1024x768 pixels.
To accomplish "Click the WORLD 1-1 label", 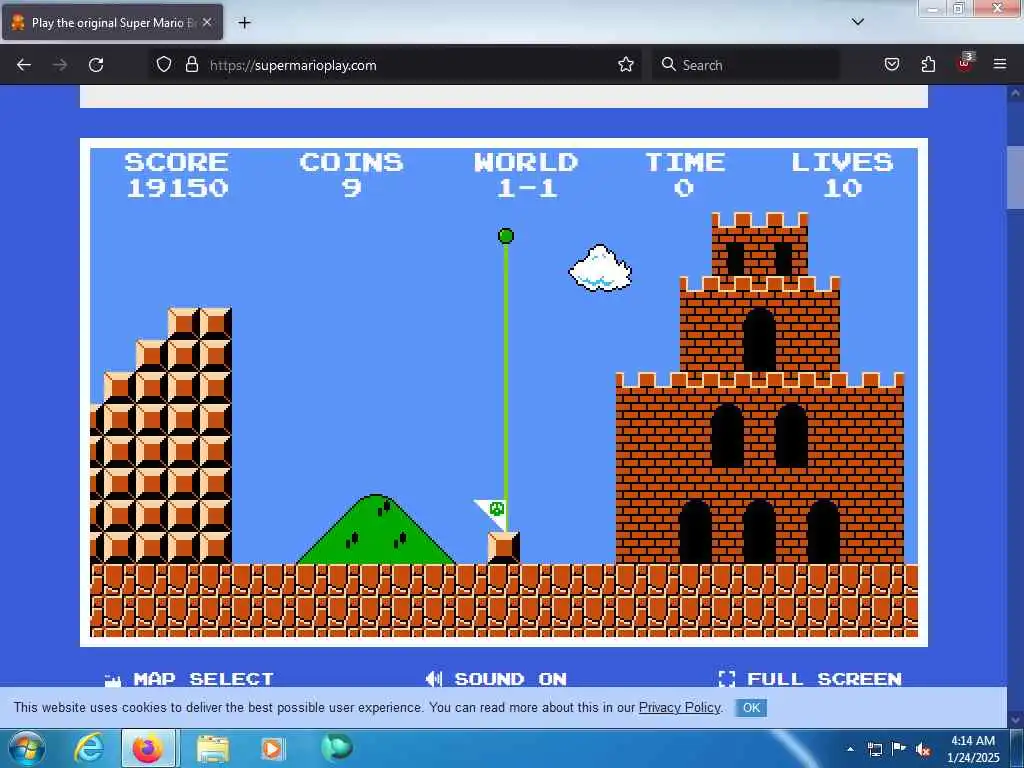I will [x=526, y=175].
